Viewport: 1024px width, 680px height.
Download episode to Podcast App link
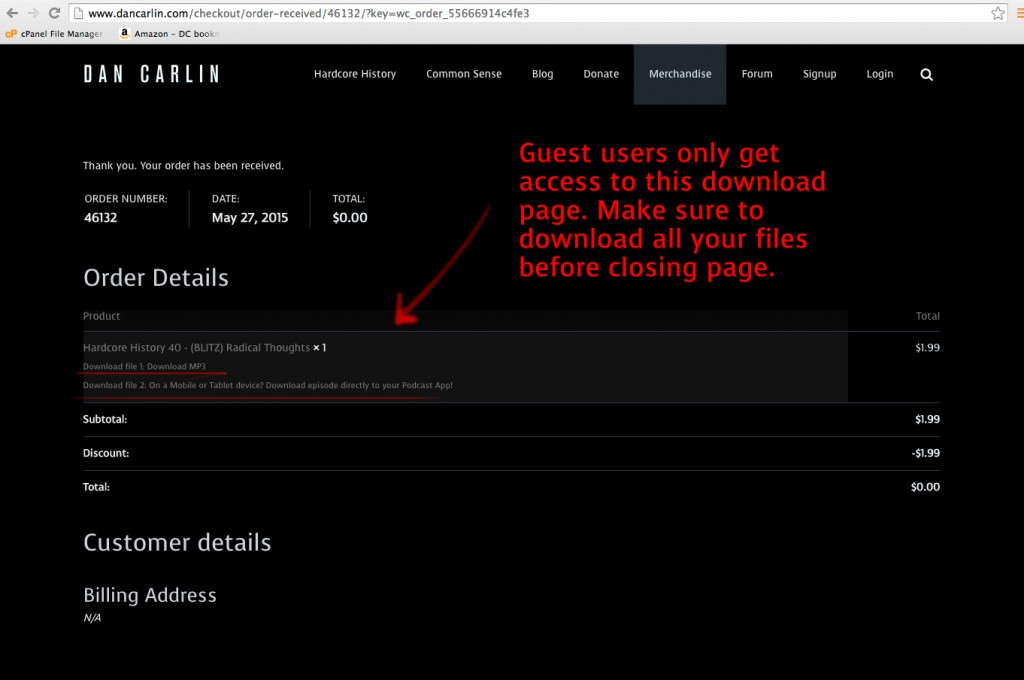(268, 385)
